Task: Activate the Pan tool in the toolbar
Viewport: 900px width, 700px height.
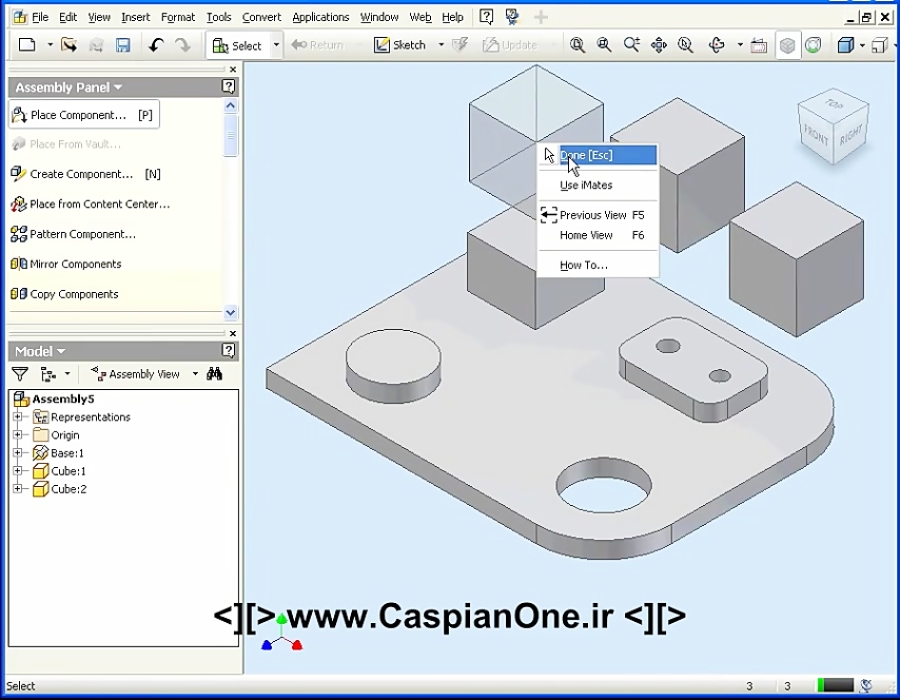Action: coord(658,45)
